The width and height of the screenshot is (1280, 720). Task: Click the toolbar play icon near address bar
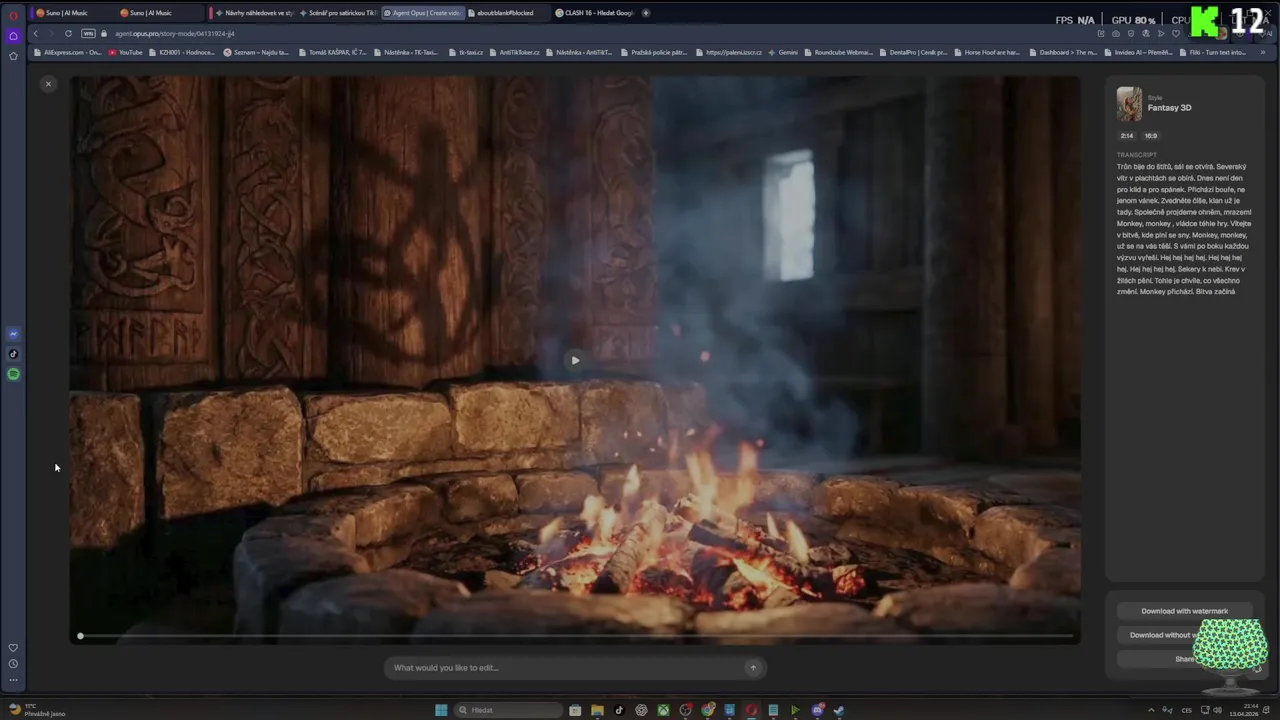pos(1161,33)
